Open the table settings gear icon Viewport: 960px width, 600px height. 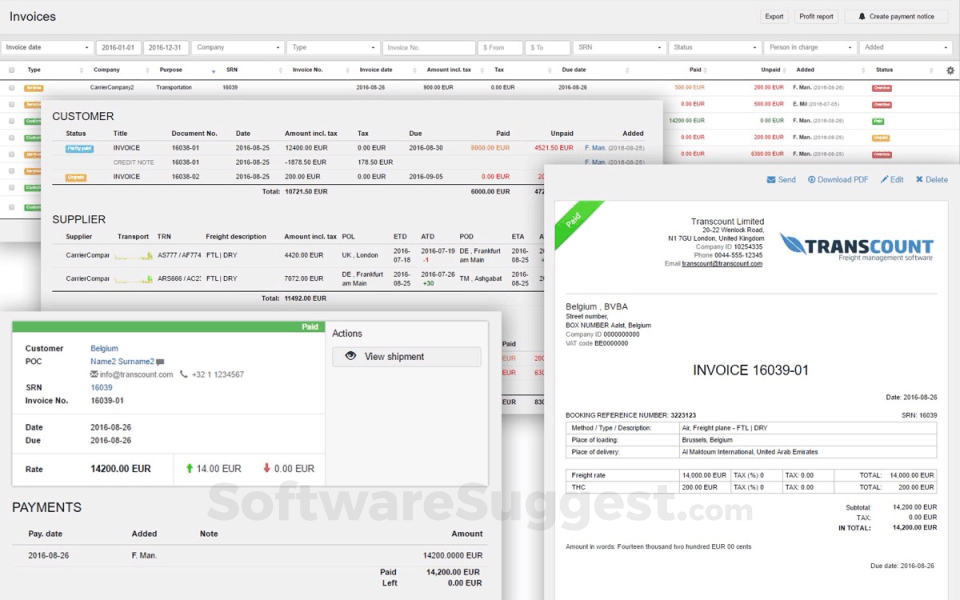950,70
